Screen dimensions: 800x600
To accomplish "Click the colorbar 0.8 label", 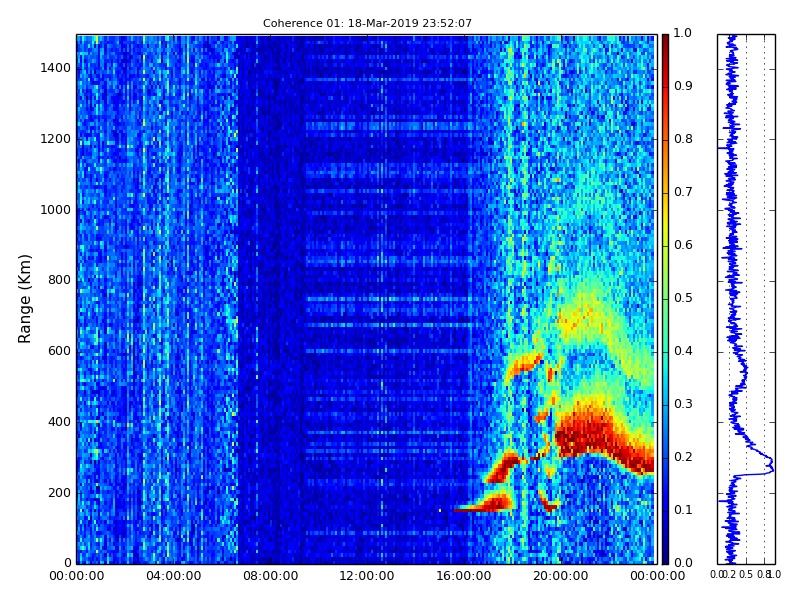I will 683,139.
